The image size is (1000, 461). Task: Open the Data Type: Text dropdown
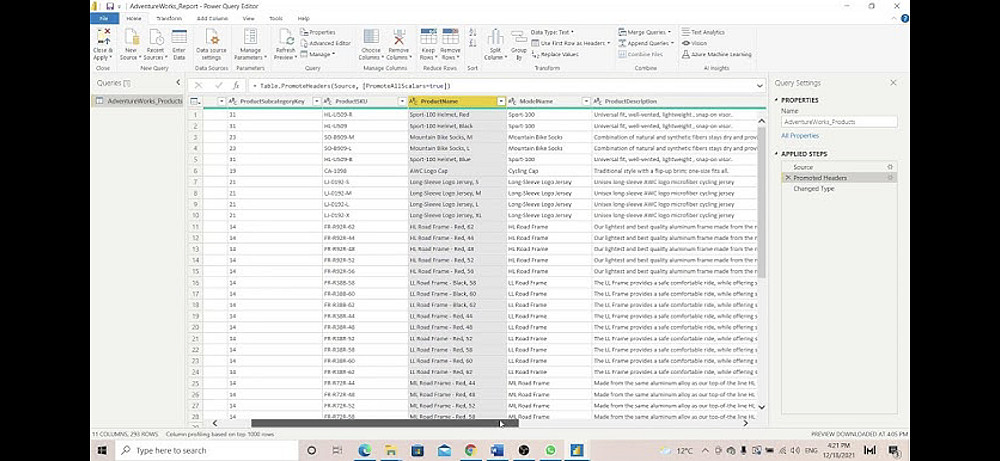pos(552,32)
